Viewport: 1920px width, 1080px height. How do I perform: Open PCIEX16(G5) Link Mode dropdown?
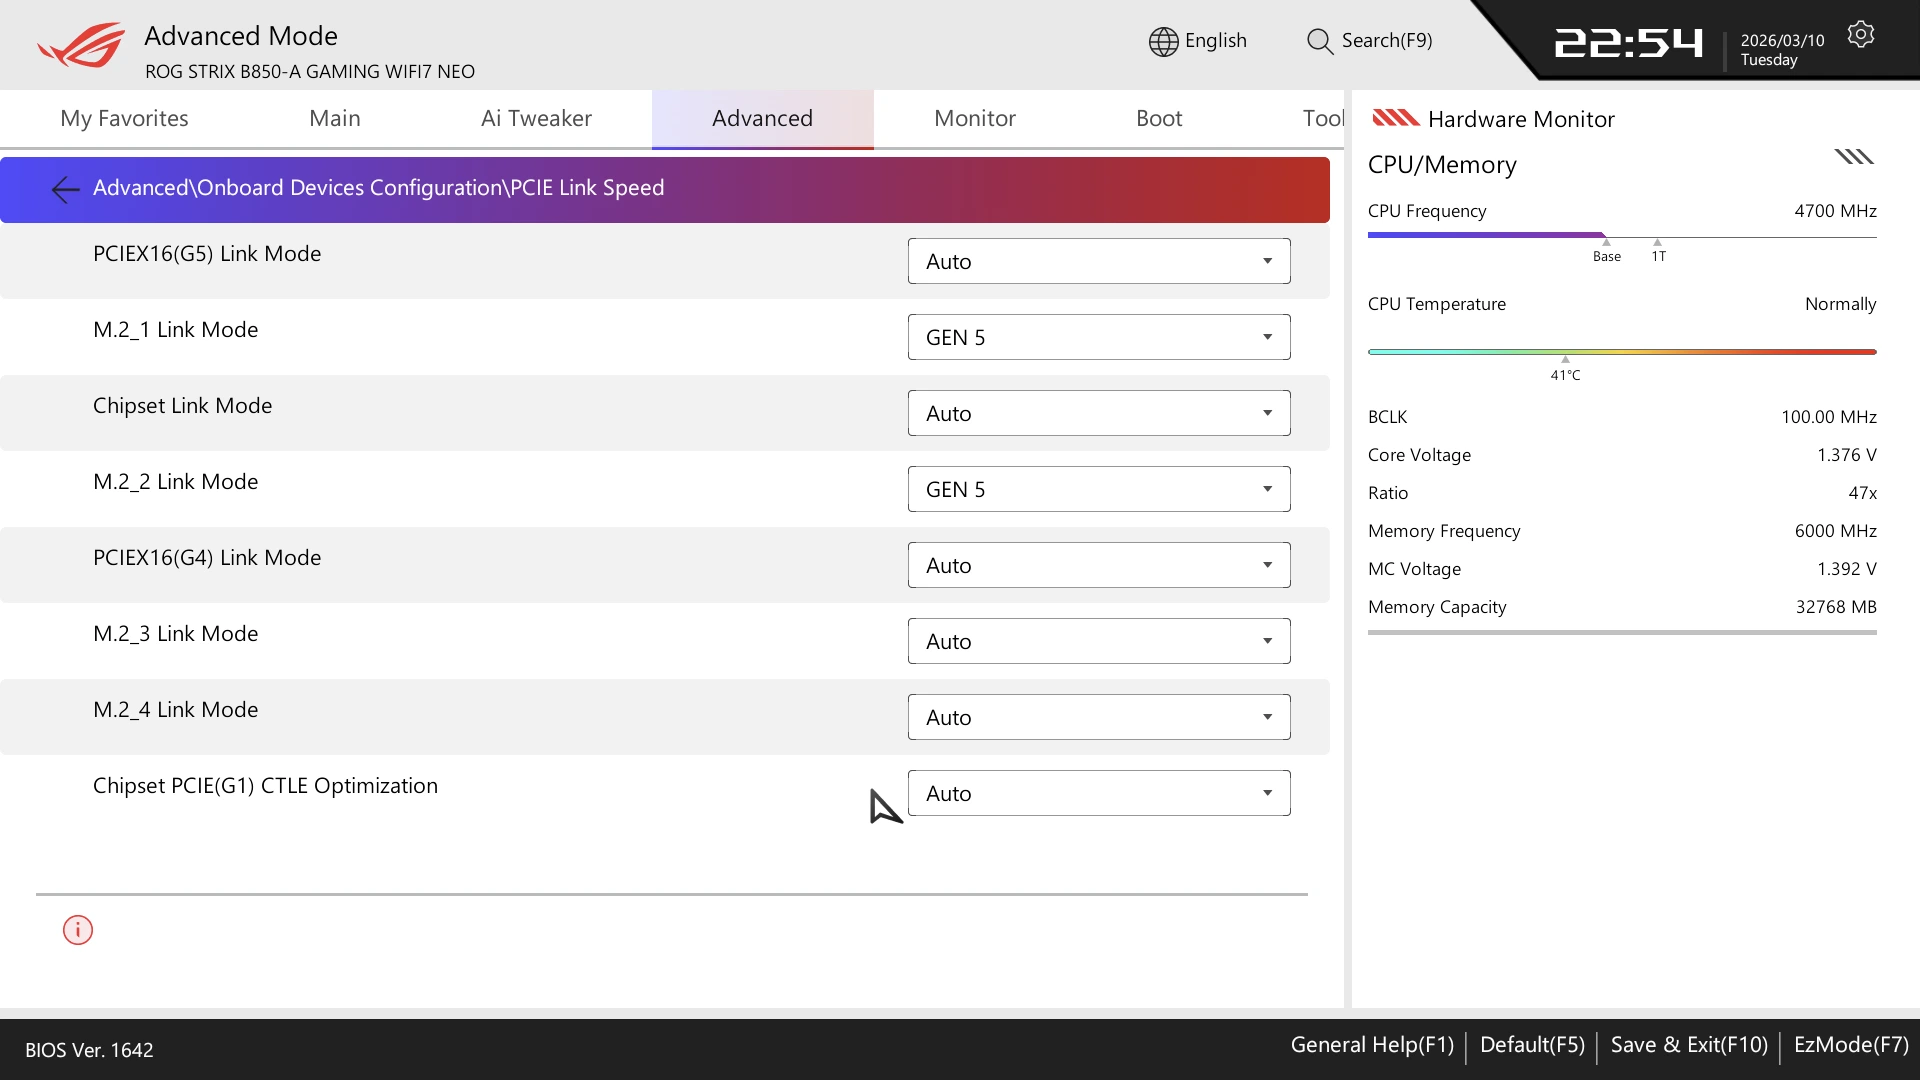click(x=1098, y=261)
